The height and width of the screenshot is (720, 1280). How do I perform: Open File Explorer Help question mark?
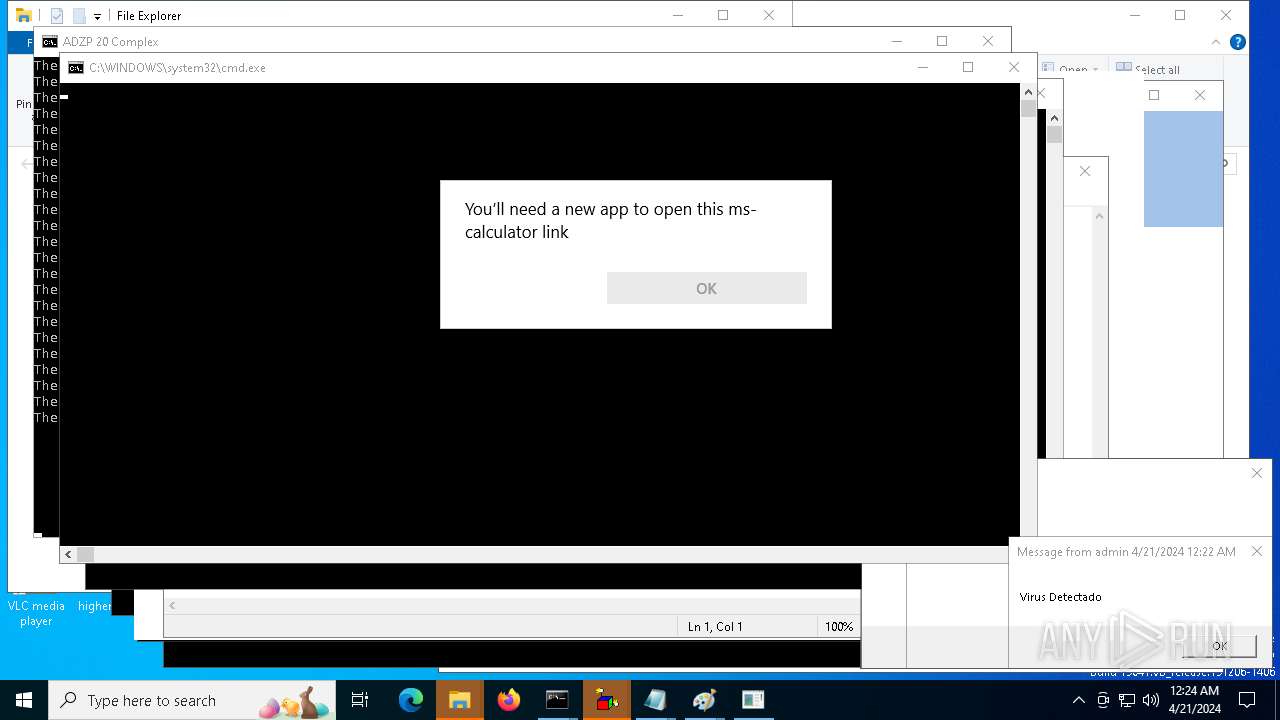(x=1237, y=42)
